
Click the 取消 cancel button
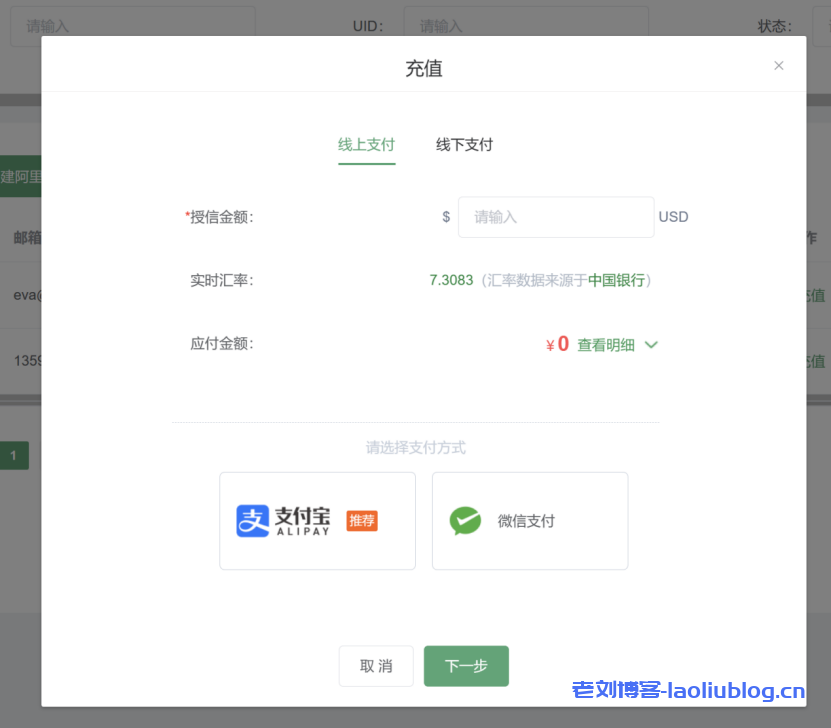[x=376, y=666]
